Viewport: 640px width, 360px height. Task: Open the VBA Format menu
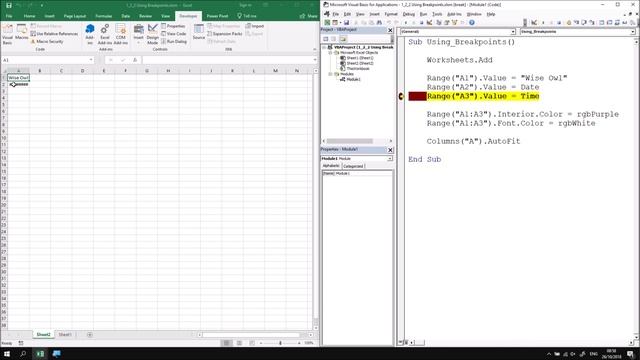[x=391, y=14]
